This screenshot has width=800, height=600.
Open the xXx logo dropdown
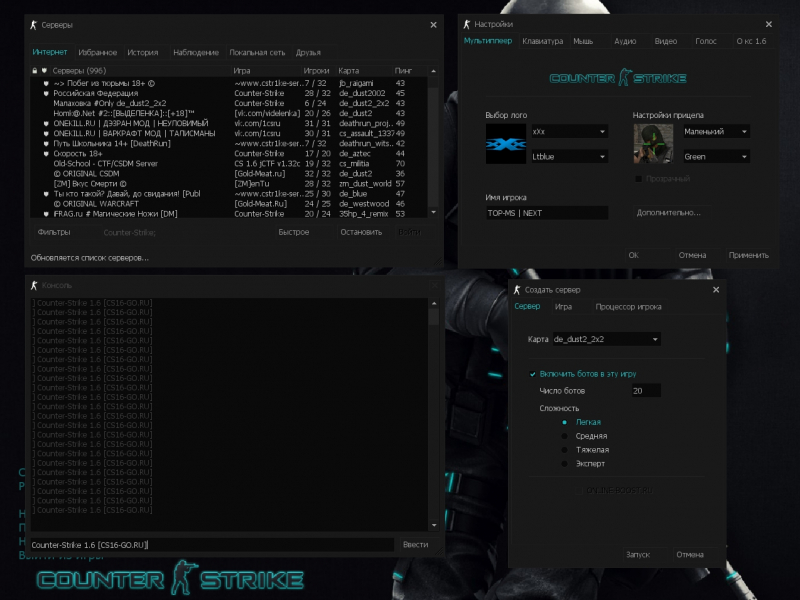click(569, 132)
